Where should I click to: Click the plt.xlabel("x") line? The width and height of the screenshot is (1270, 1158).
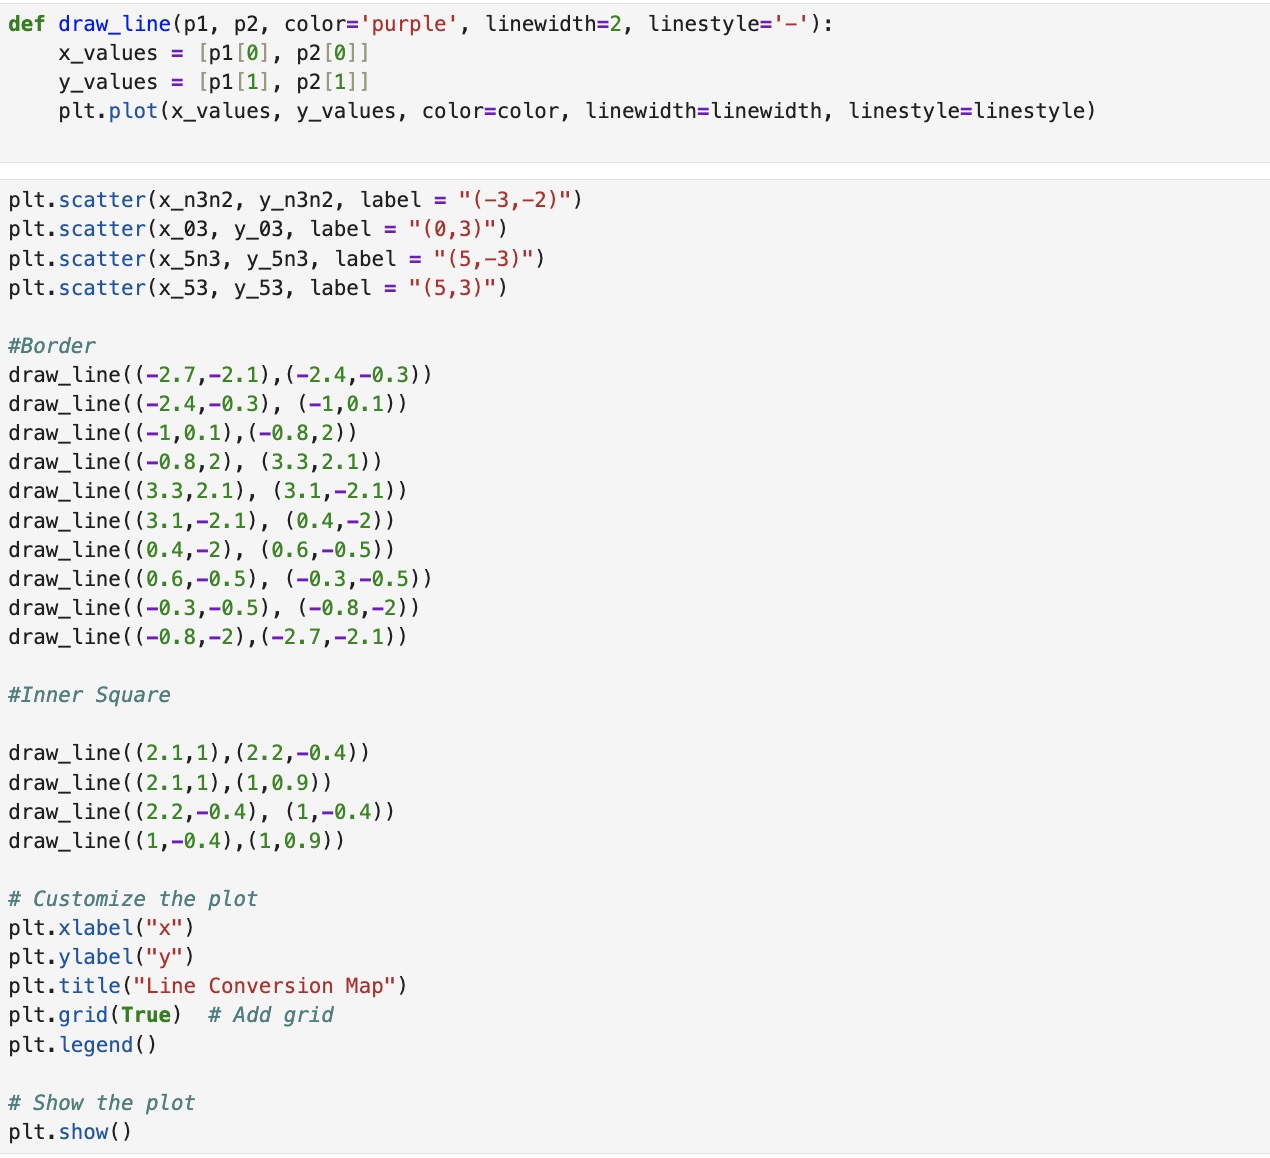click(x=101, y=928)
